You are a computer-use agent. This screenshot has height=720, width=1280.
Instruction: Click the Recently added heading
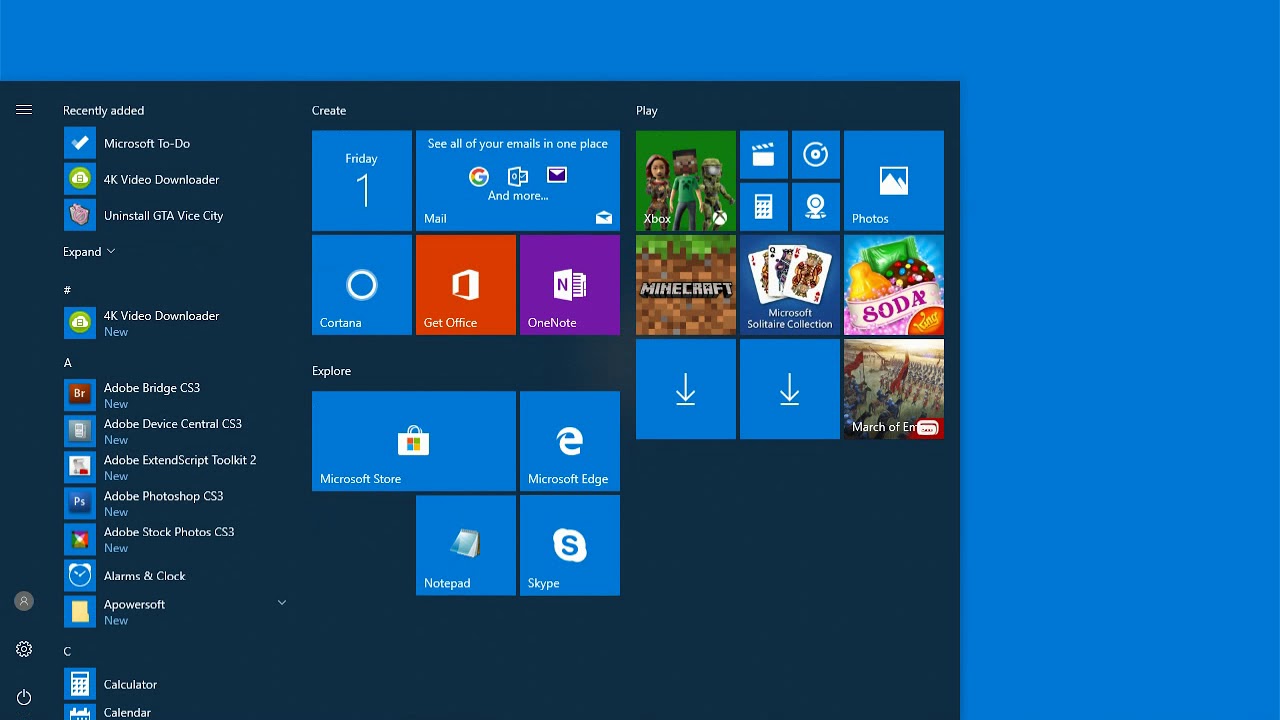[x=104, y=110]
